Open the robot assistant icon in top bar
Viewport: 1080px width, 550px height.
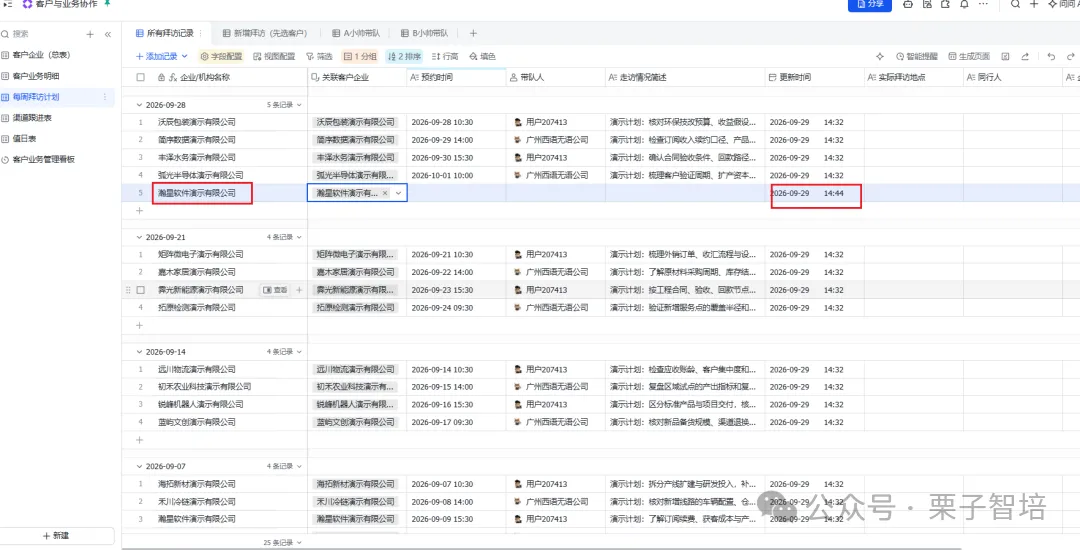pos(908,4)
